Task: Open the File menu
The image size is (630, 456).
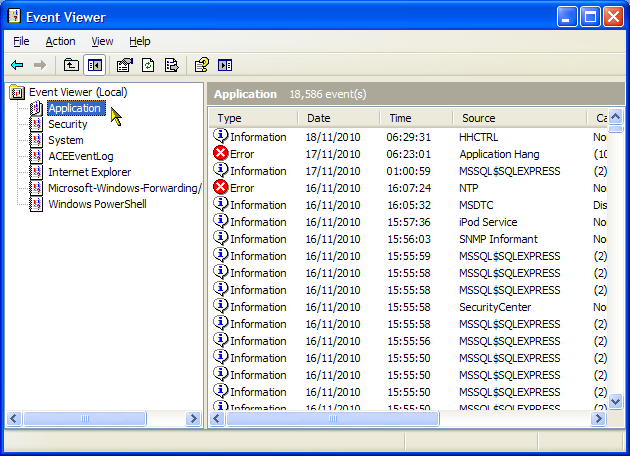Action: pyautogui.click(x=21, y=41)
